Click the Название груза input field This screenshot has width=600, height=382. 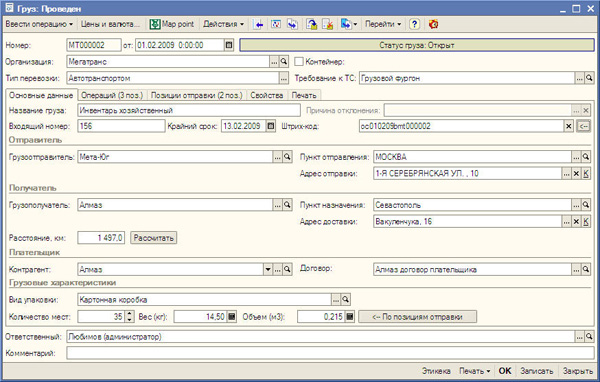click(x=189, y=111)
